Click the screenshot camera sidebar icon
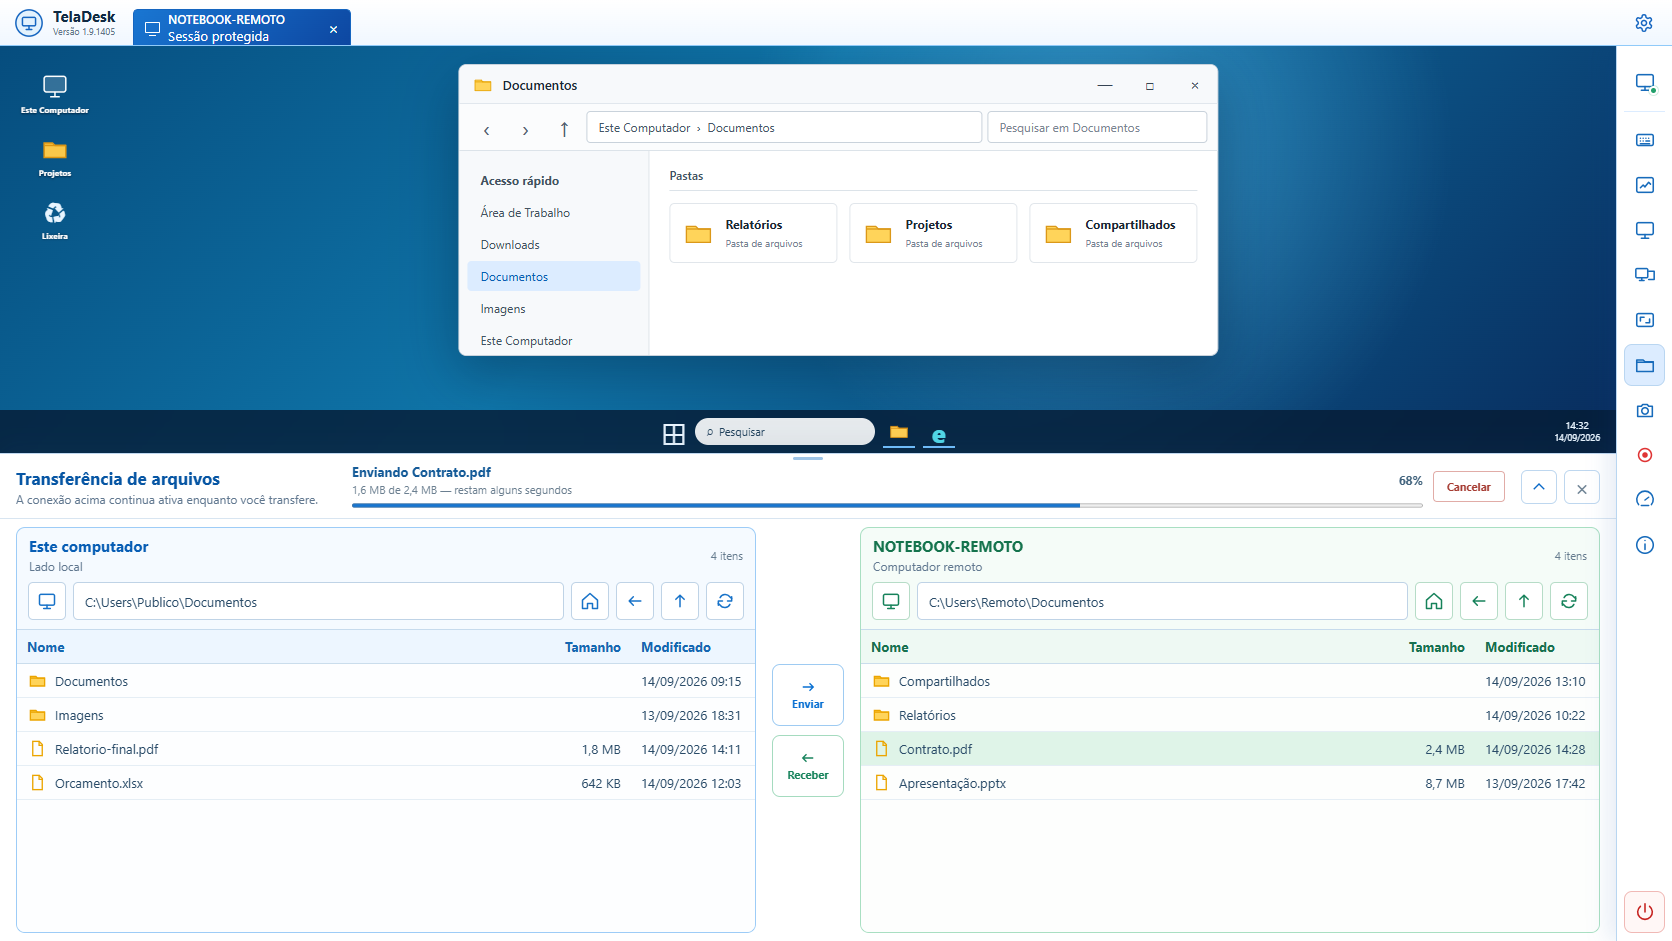 pos(1644,410)
